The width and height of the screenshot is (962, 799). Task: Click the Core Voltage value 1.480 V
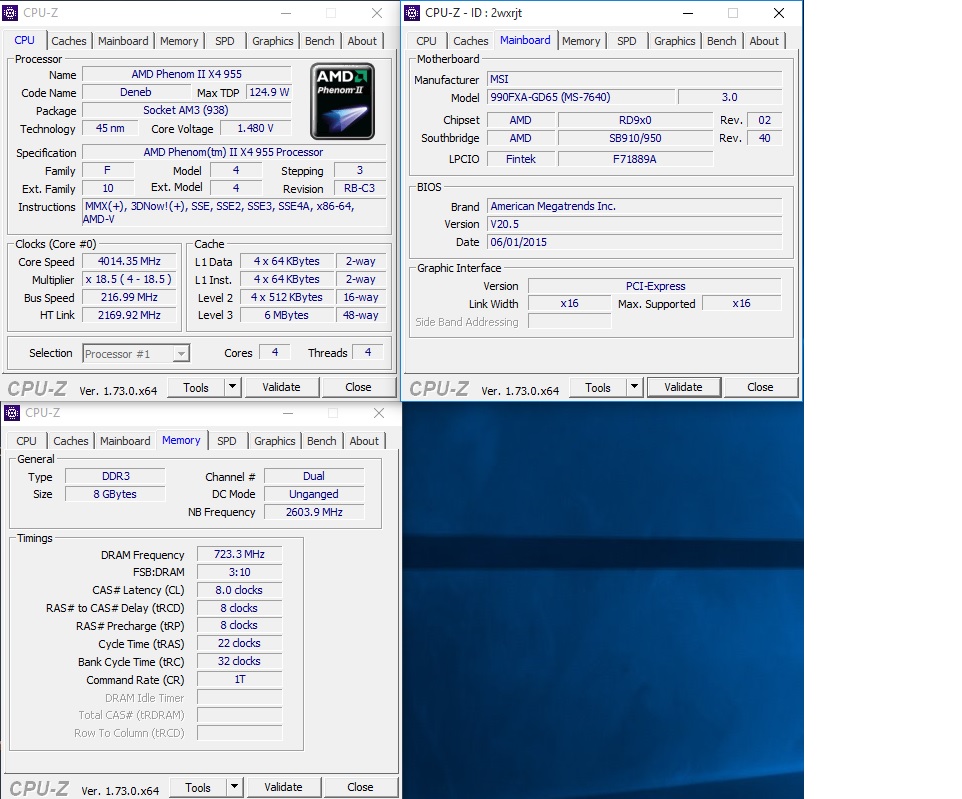pos(255,129)
